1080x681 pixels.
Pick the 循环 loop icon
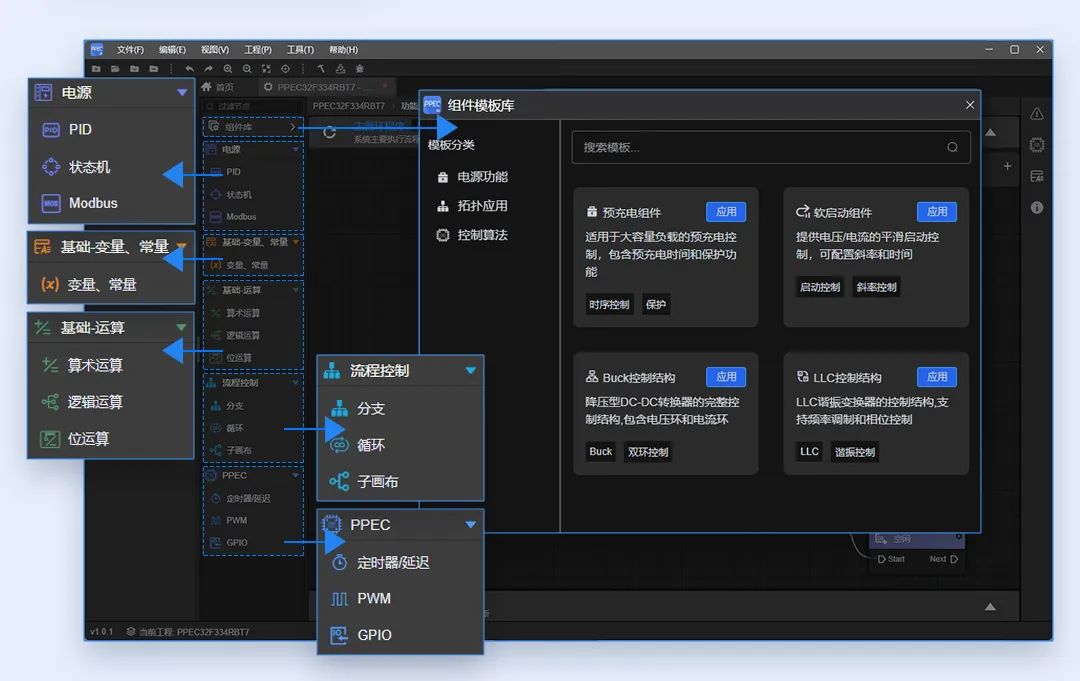tap(339, 445)
